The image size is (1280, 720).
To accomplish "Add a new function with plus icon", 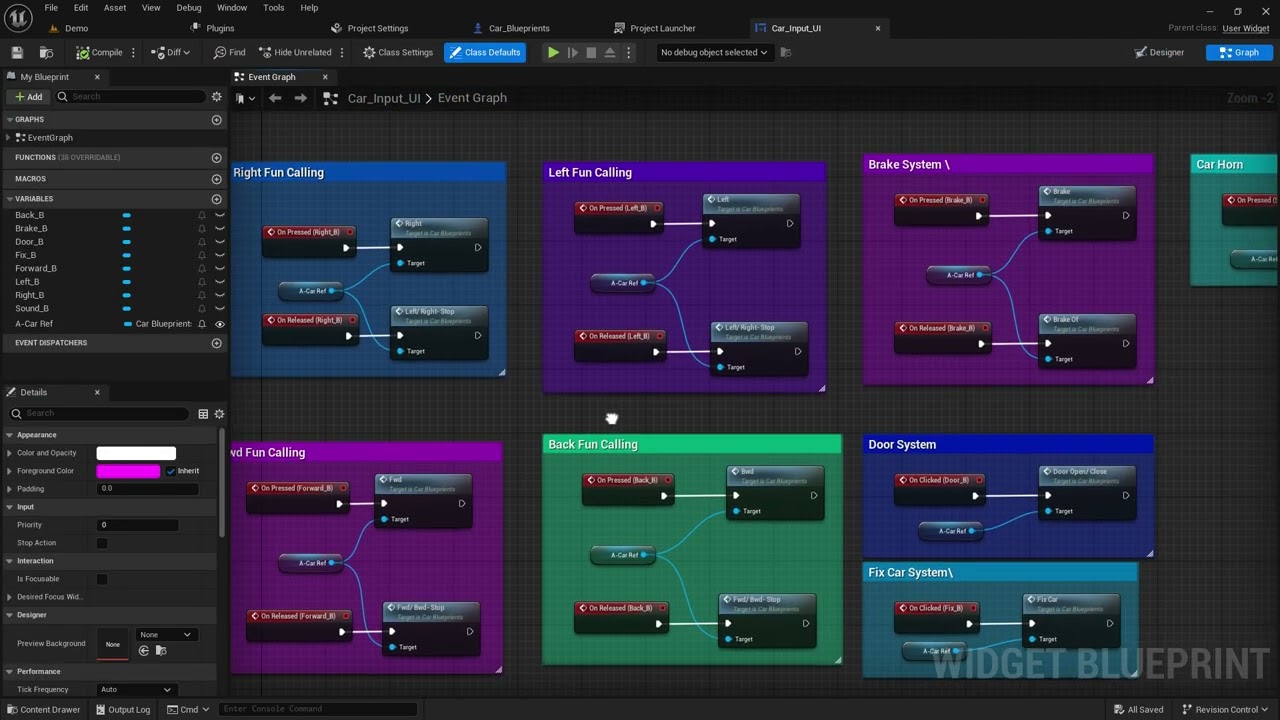I will (216, 158).
